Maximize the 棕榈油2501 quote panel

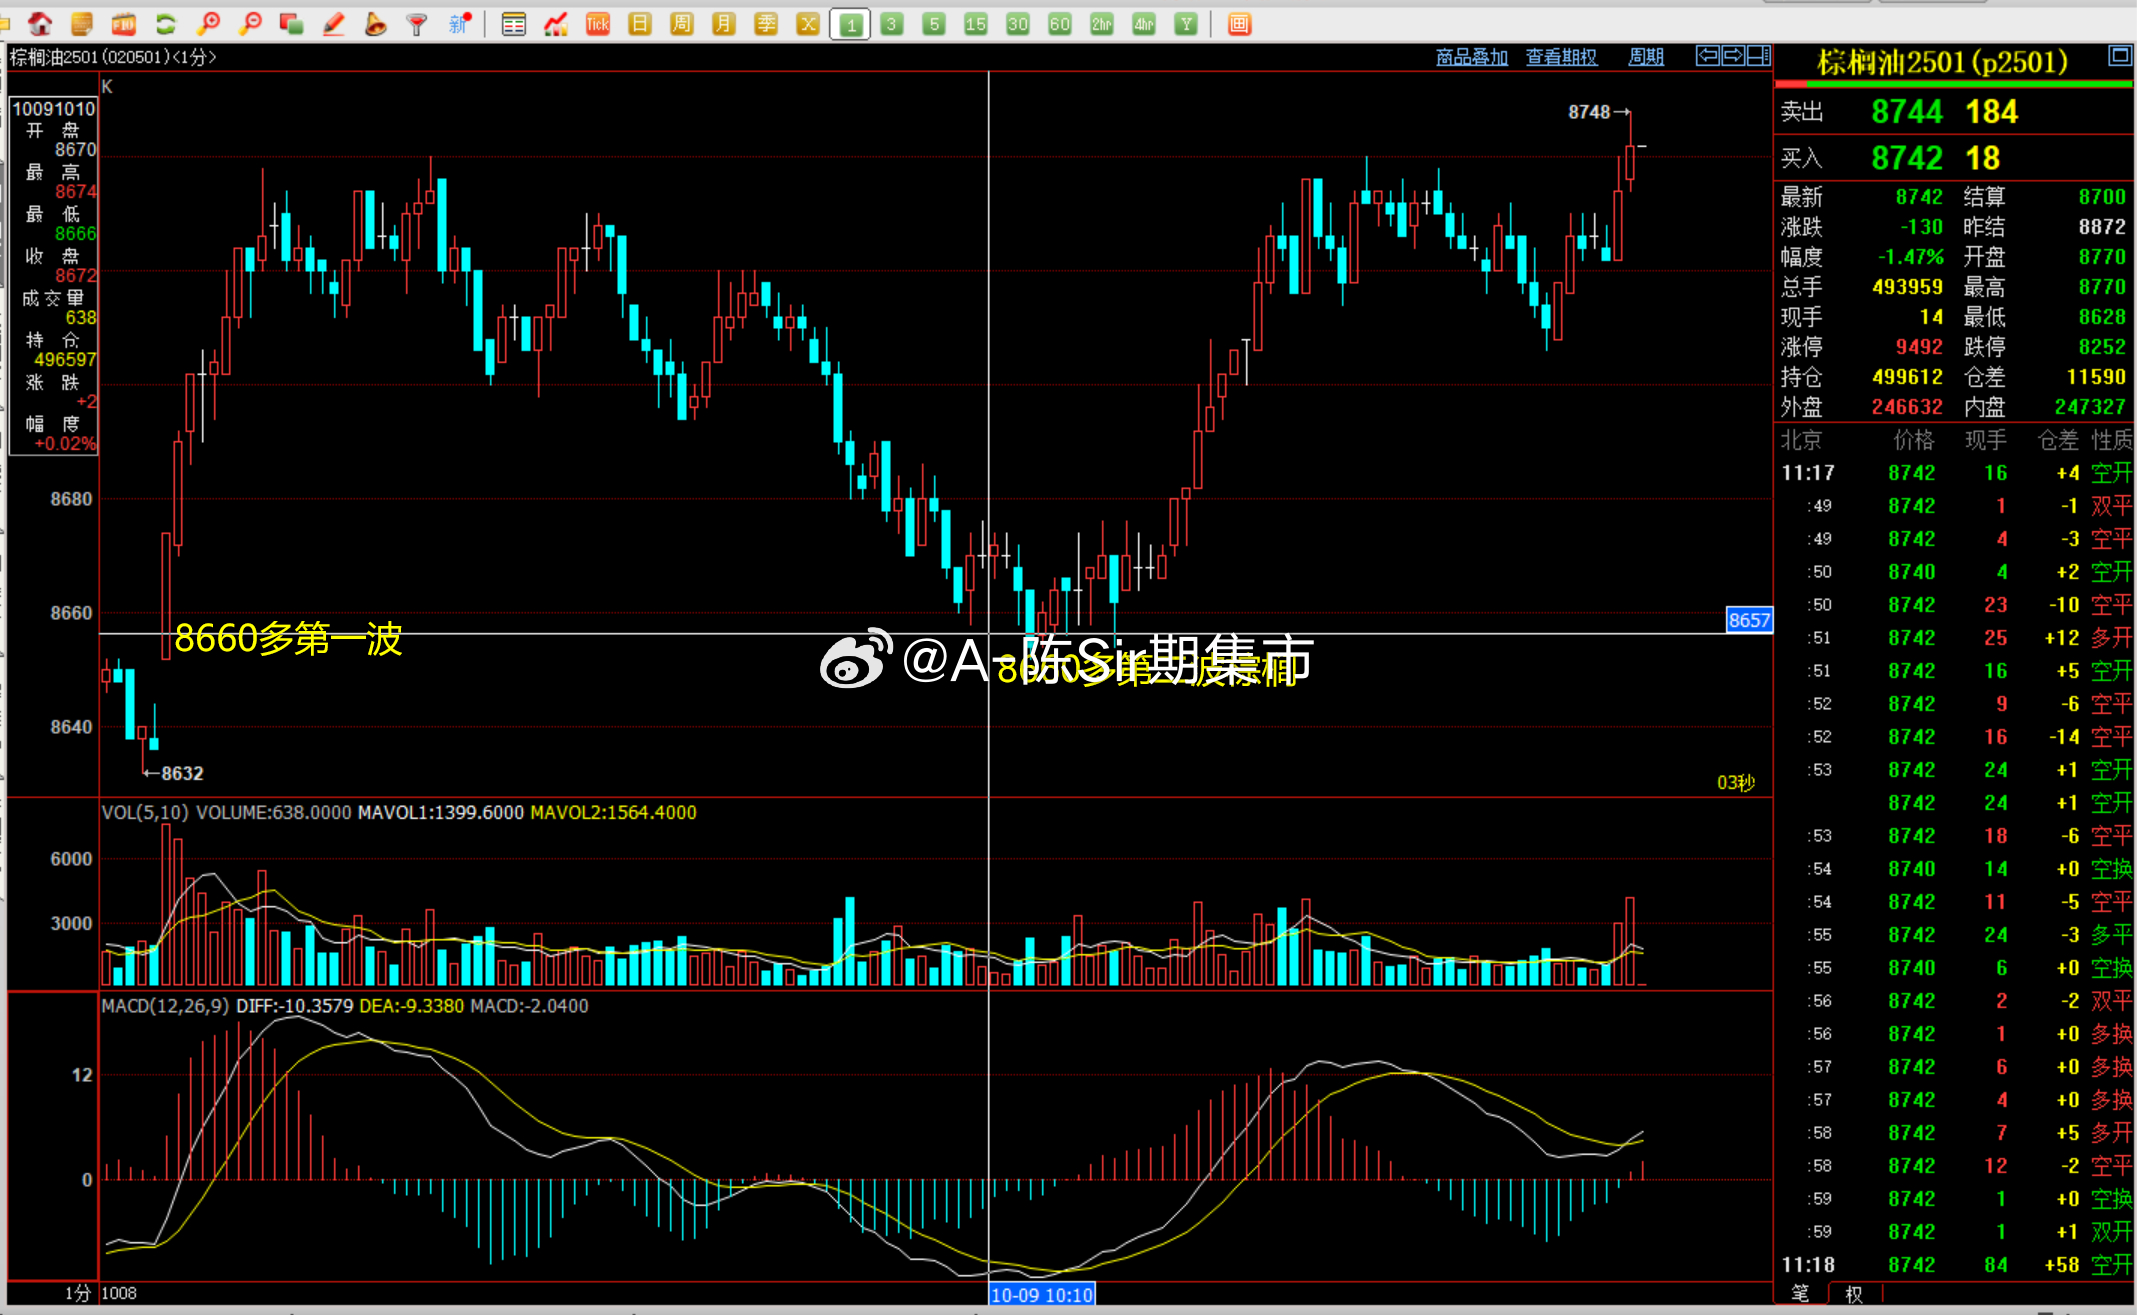click(2119, 55)
